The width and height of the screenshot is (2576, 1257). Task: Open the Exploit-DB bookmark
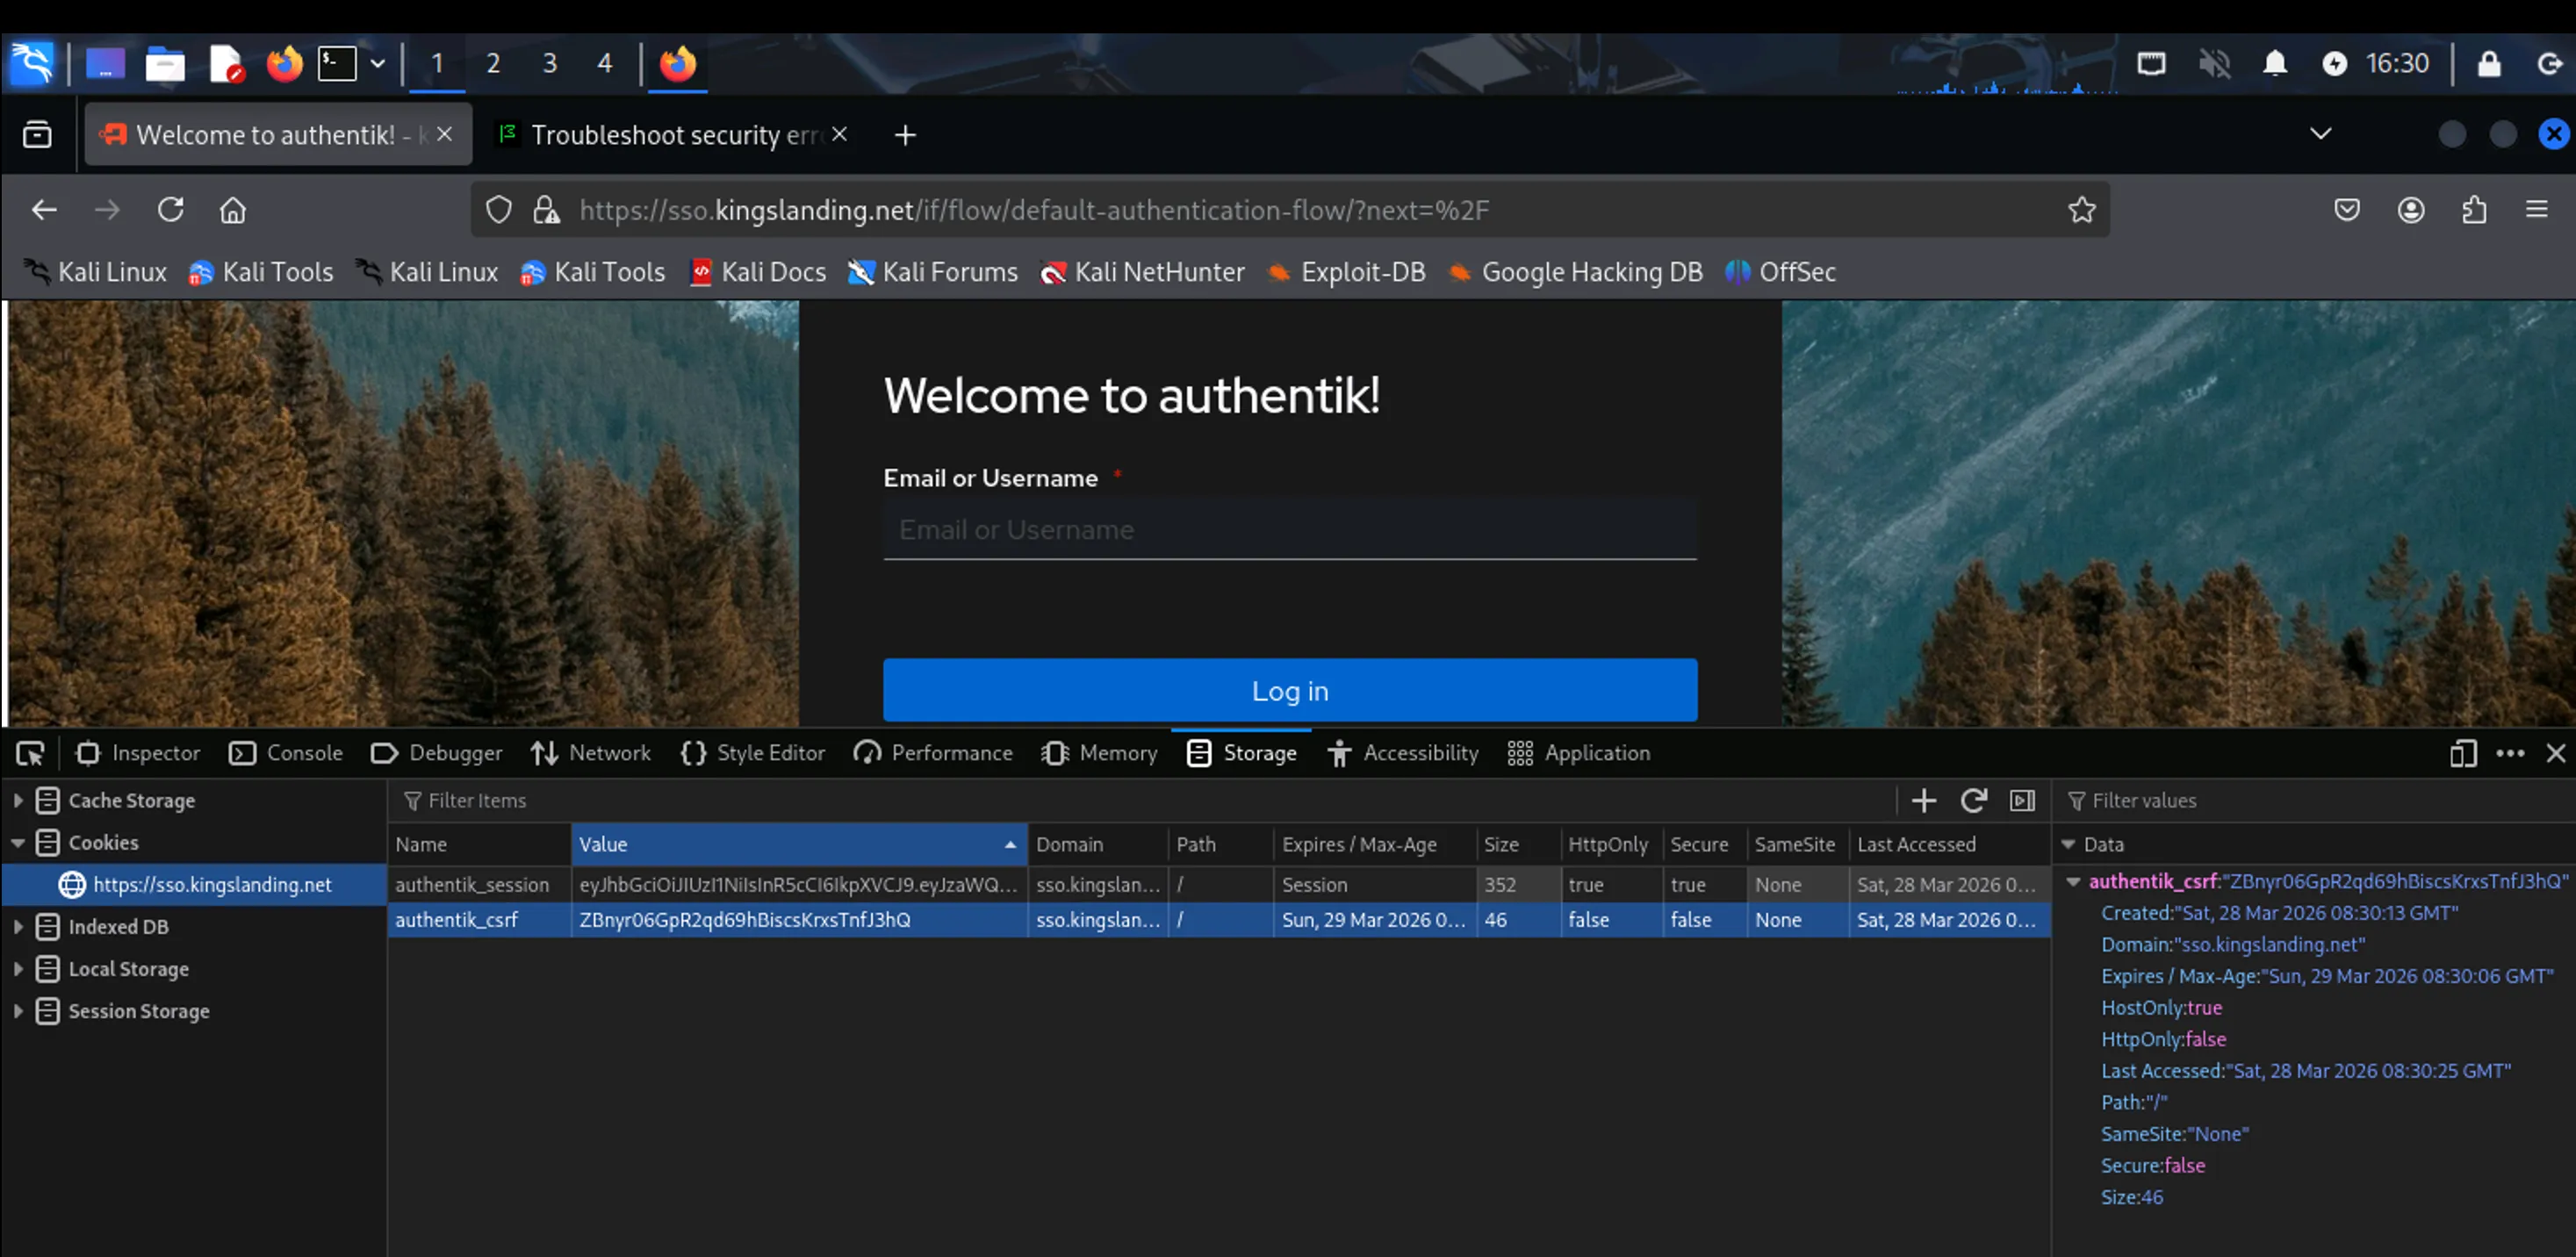[1346, 272]
